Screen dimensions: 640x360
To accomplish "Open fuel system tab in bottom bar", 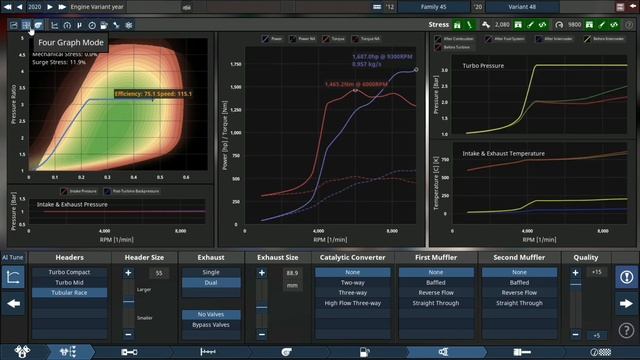I will [364, 352].
